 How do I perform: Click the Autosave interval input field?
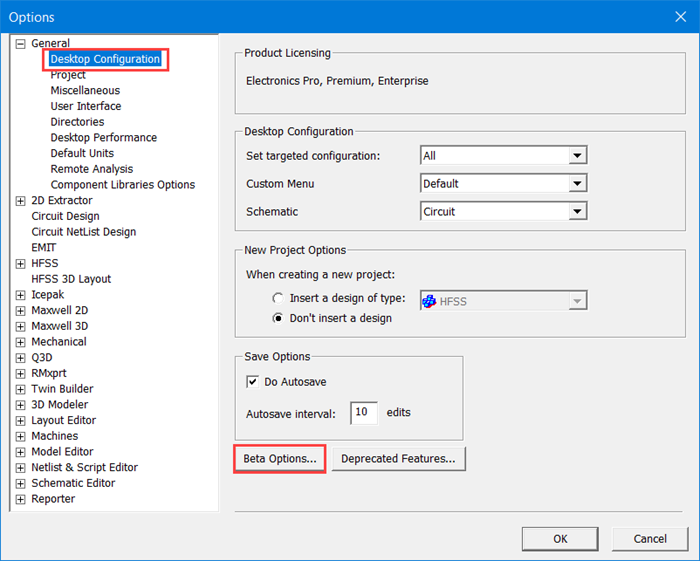coord(364,413)
